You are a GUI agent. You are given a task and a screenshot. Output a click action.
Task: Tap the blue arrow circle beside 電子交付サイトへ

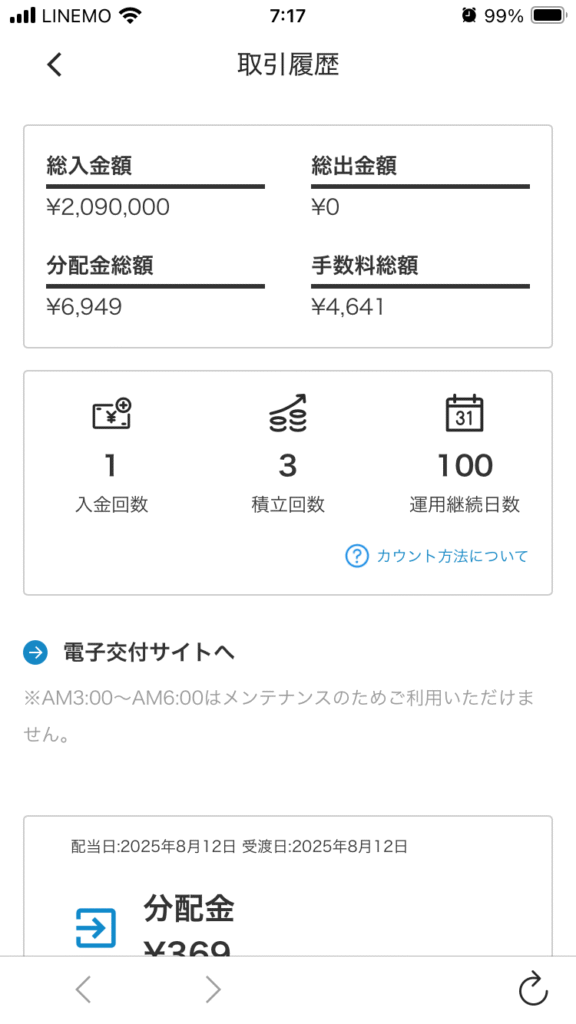coord(35,652)
